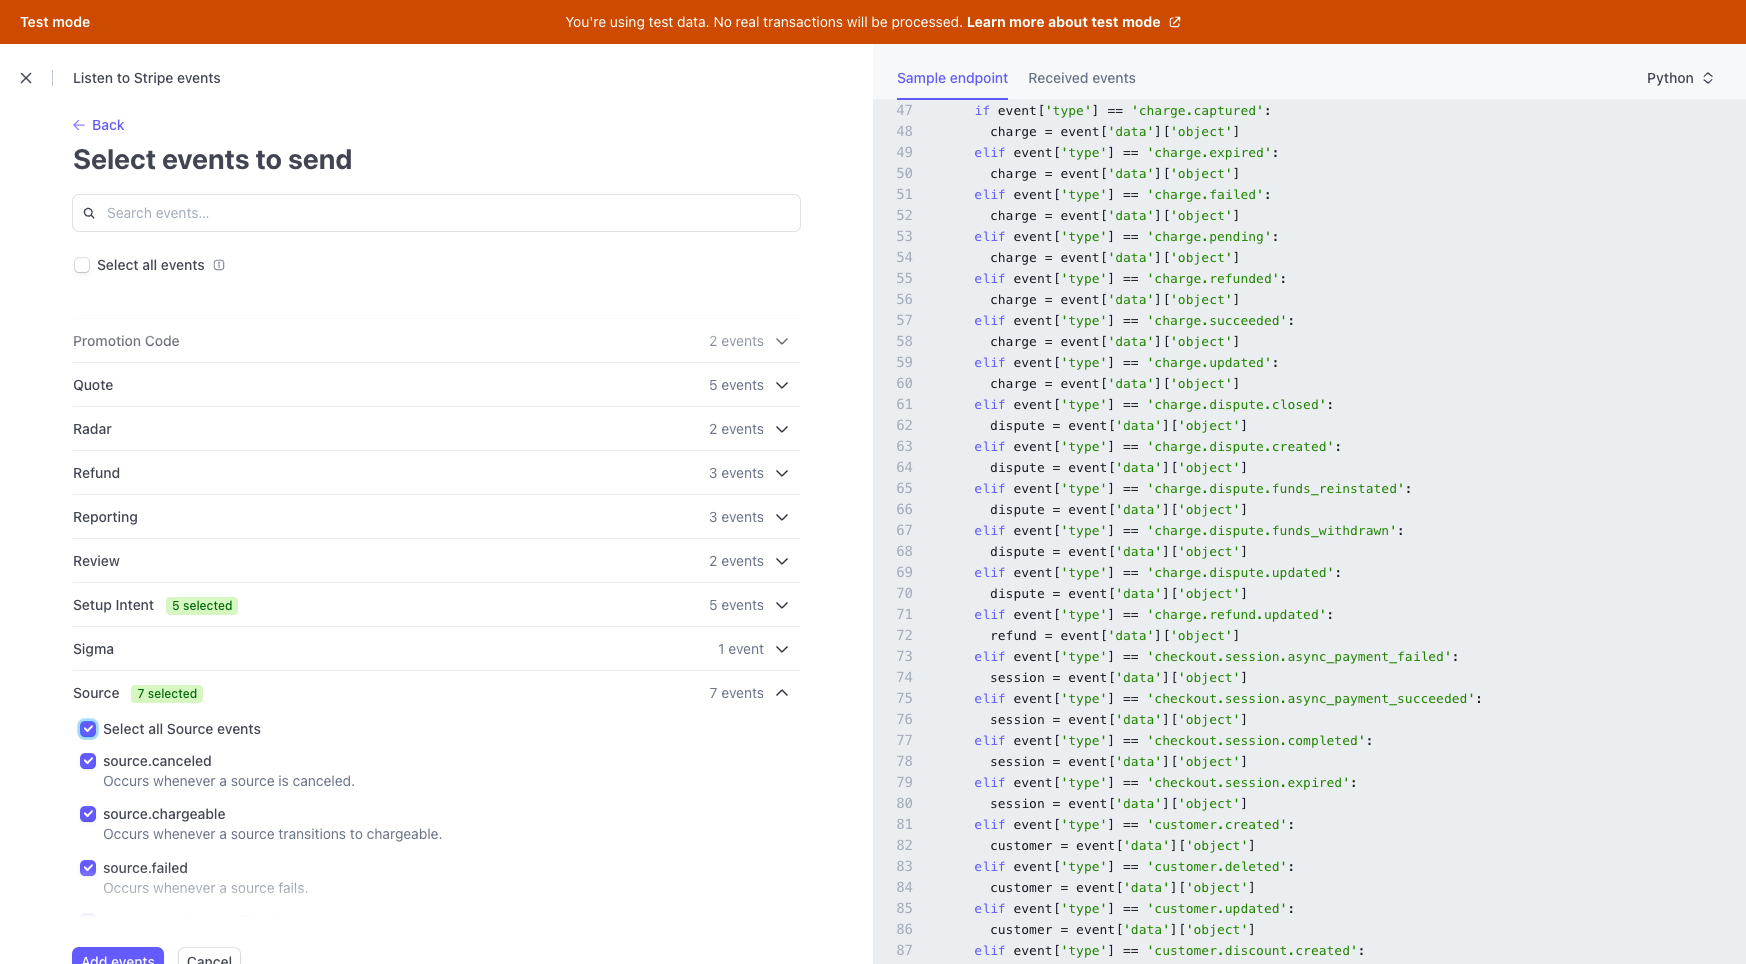
Task: Click the Back arrow link
Action: (x=98, y=125)
